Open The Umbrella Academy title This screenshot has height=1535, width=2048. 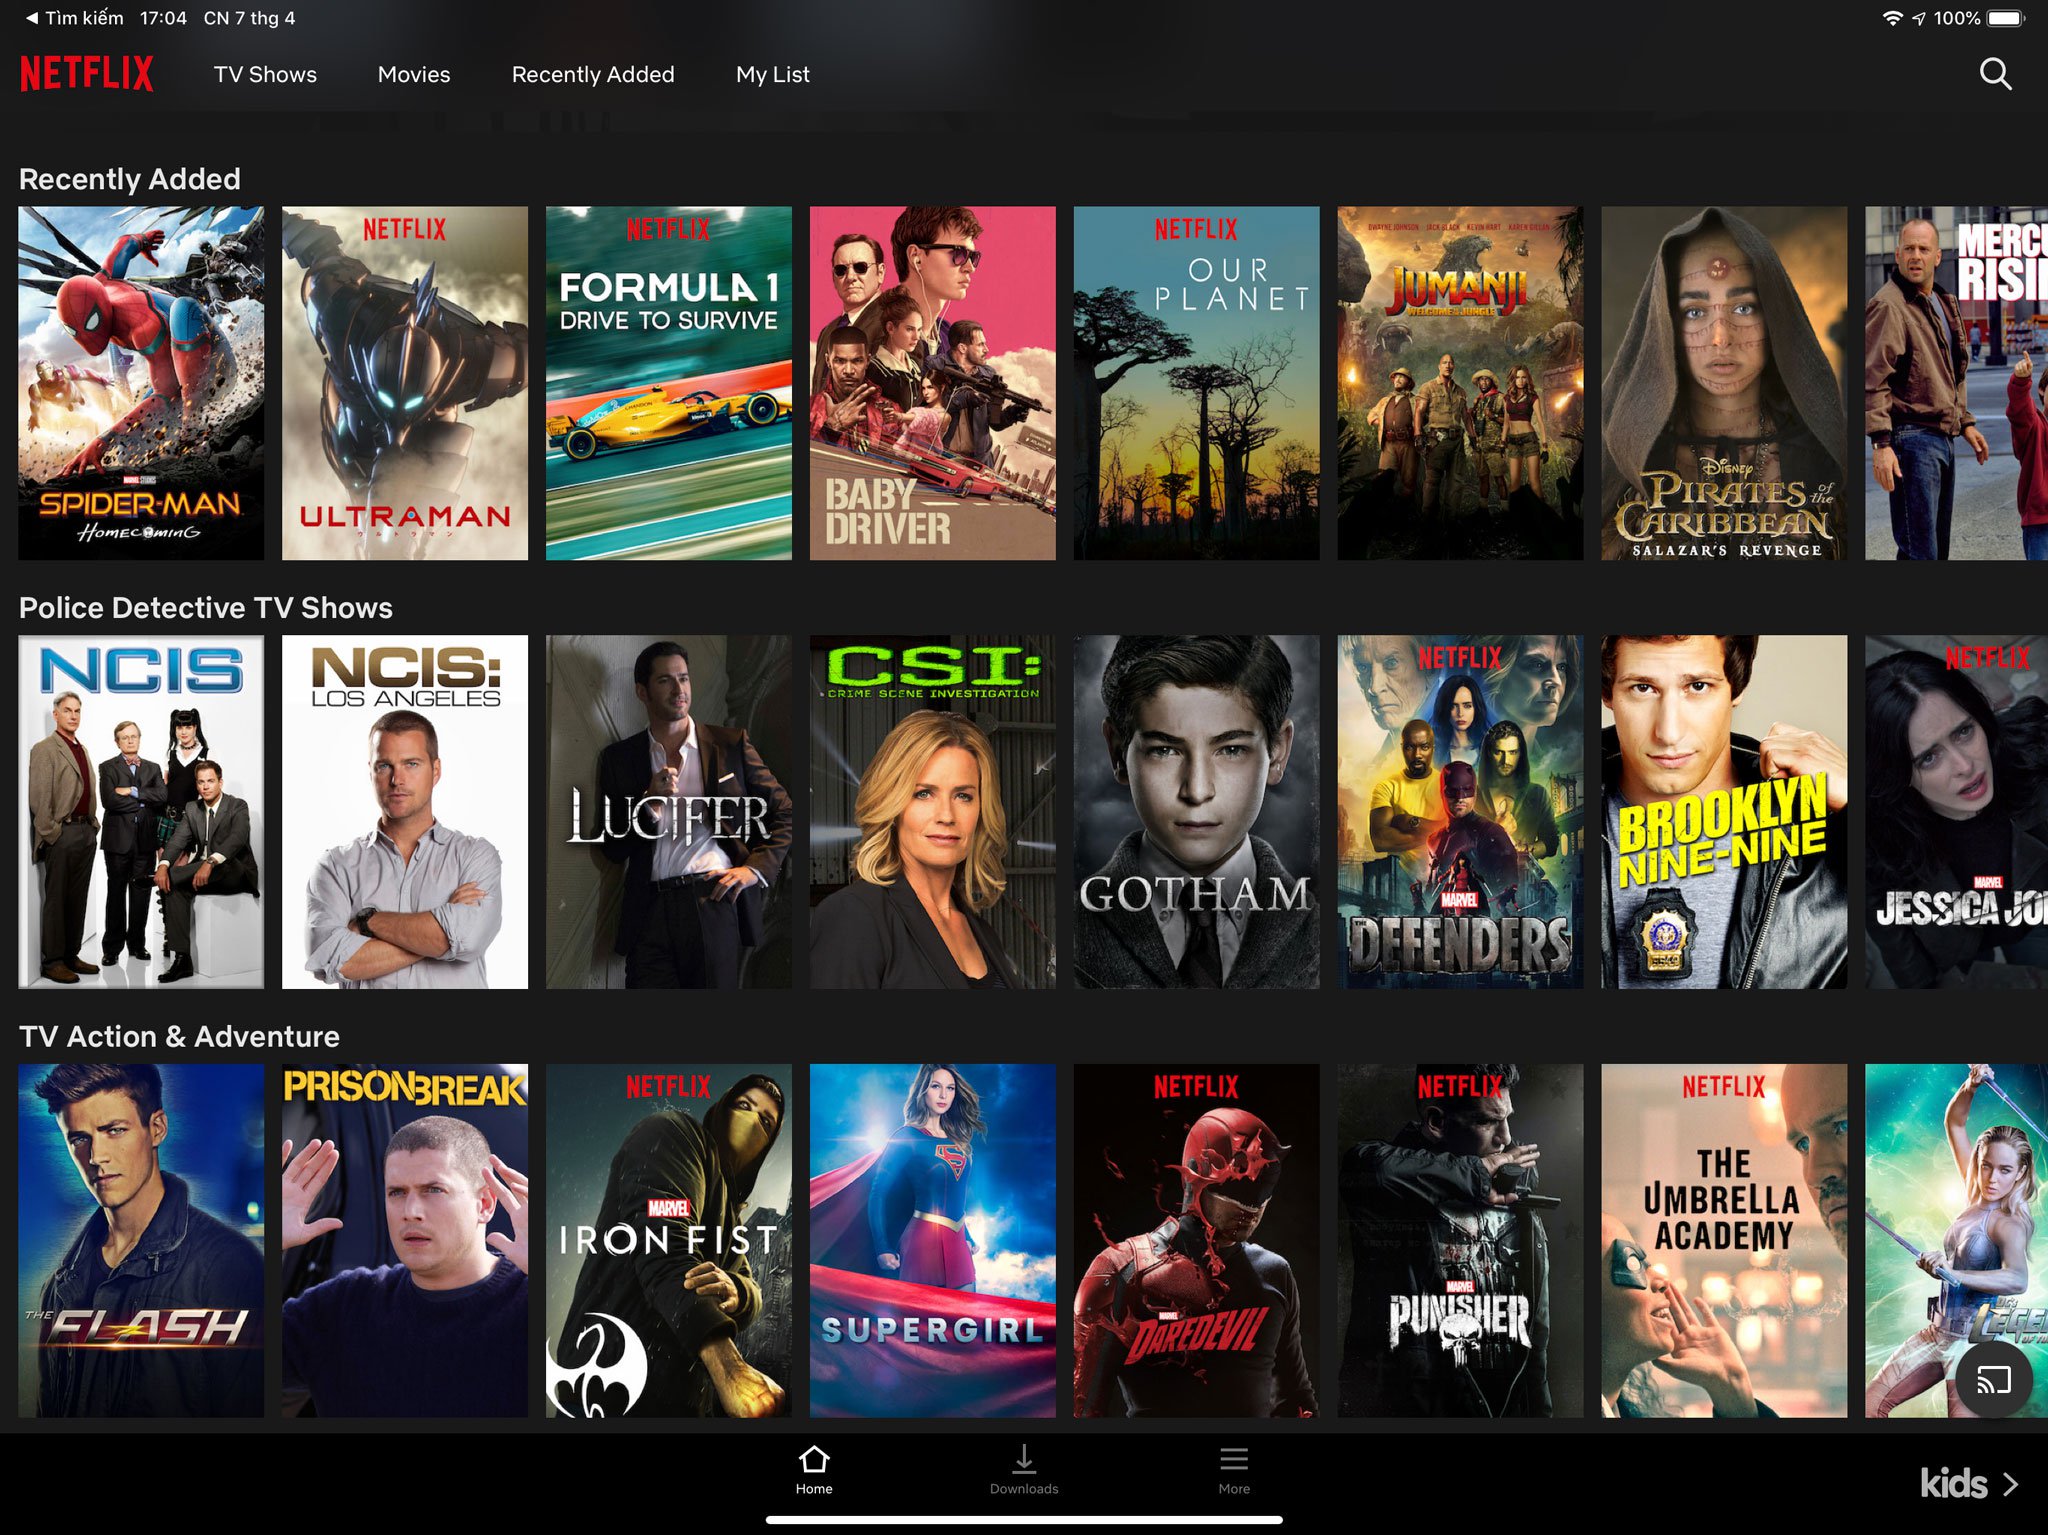click(x=1723, y=1240)
